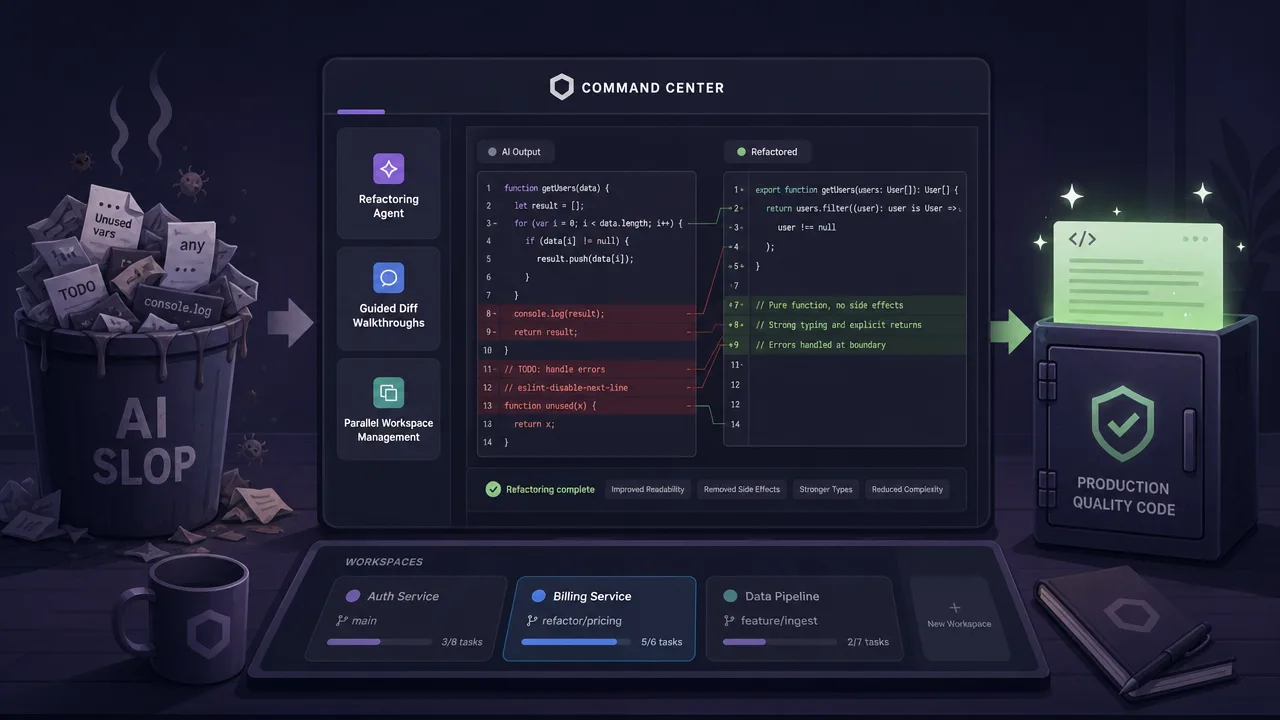Click the green dot in Refactored tab
1280x720 pixels.
(x=741, y=152)
